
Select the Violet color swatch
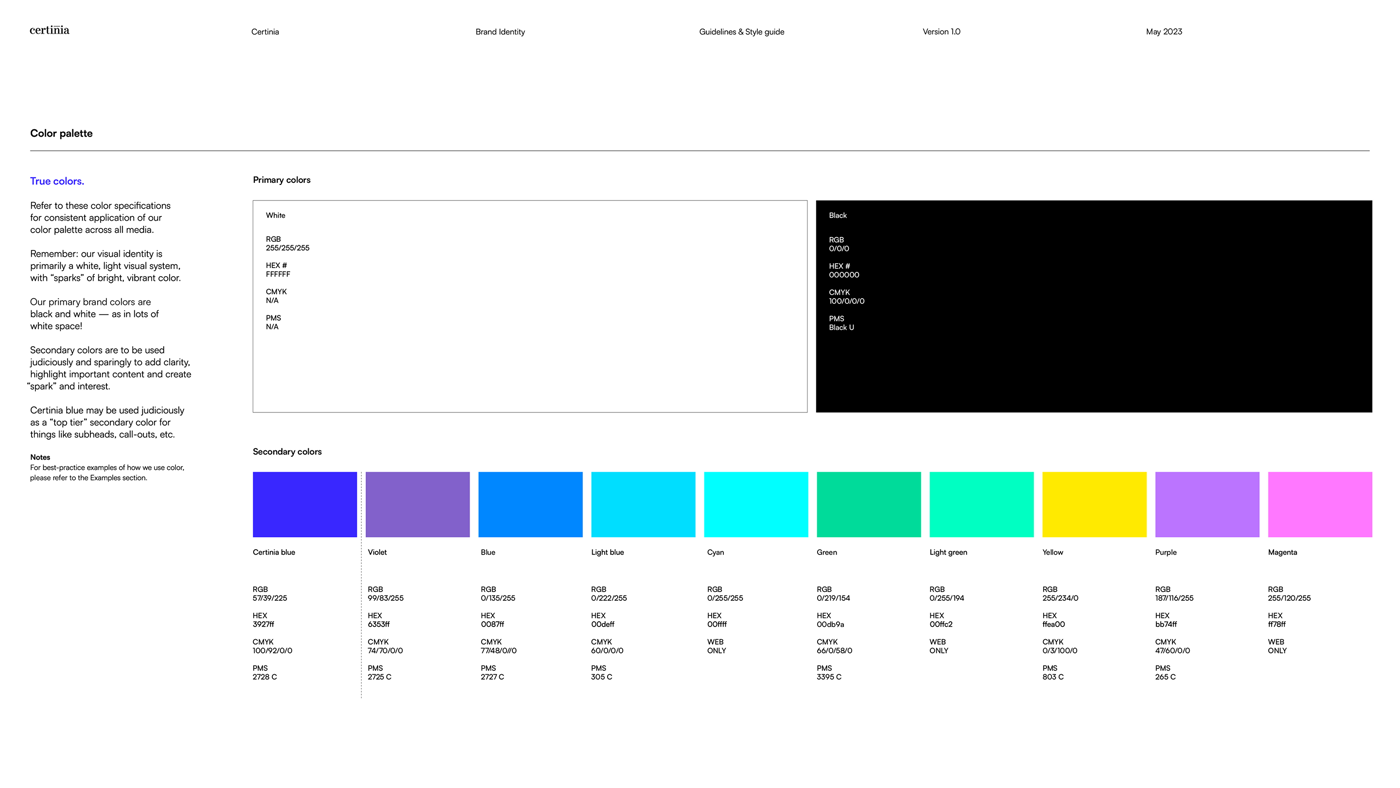417,504
